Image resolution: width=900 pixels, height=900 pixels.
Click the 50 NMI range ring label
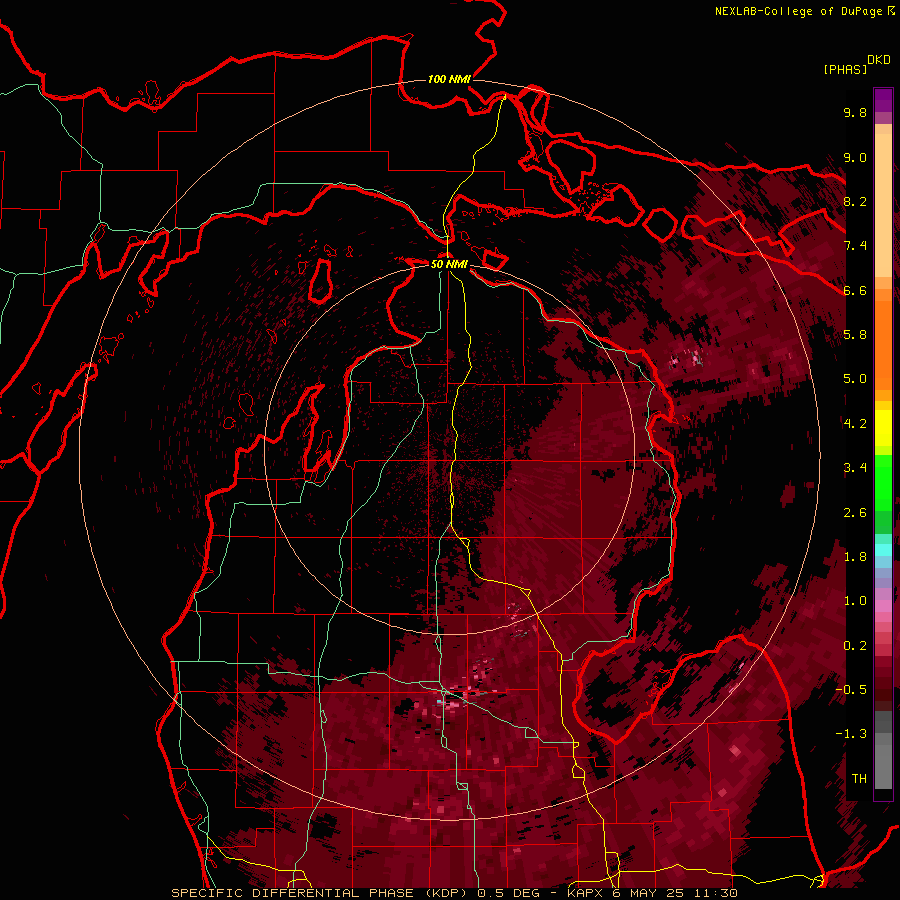point(449,264)
